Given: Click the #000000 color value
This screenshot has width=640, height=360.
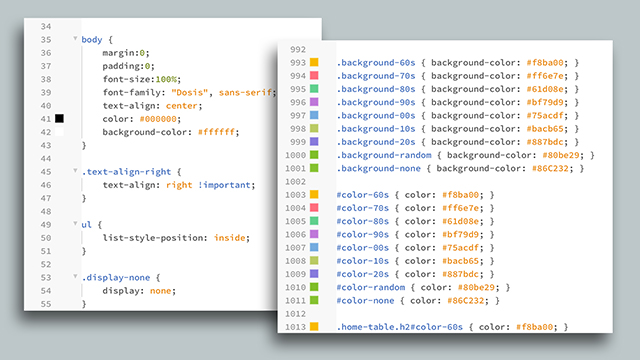Looking at the screenshot, I should [158, 119].
